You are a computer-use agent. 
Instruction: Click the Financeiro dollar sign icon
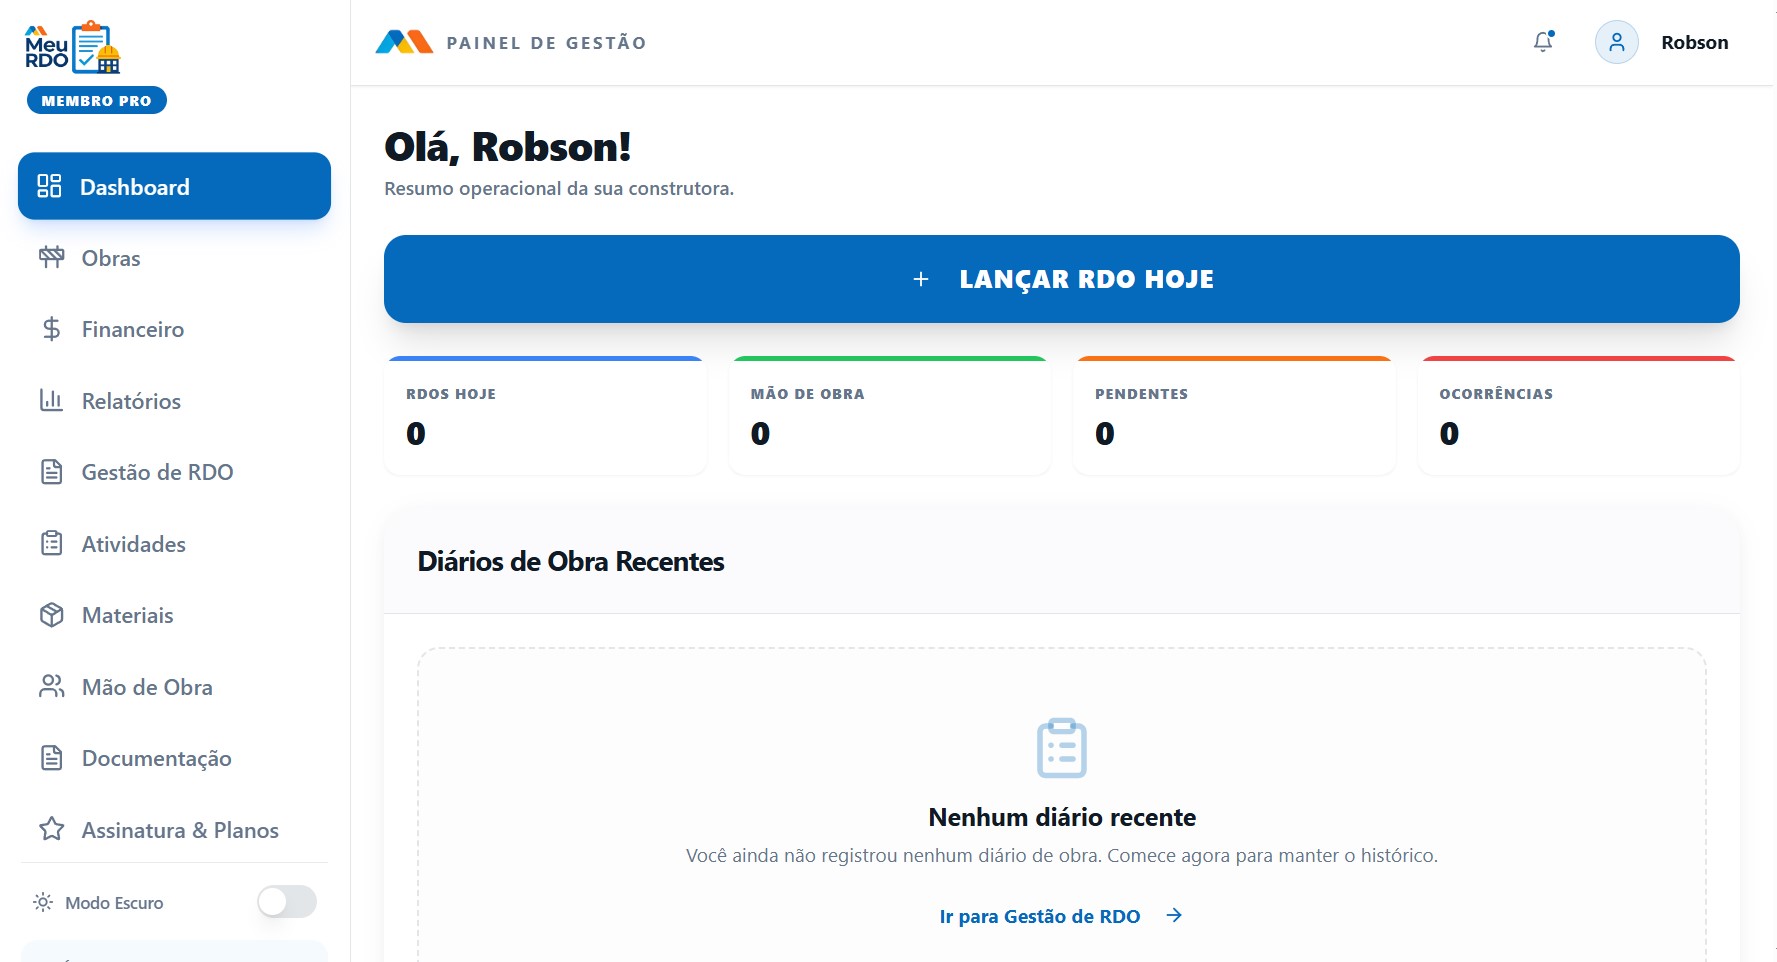(x=51, y=329)
